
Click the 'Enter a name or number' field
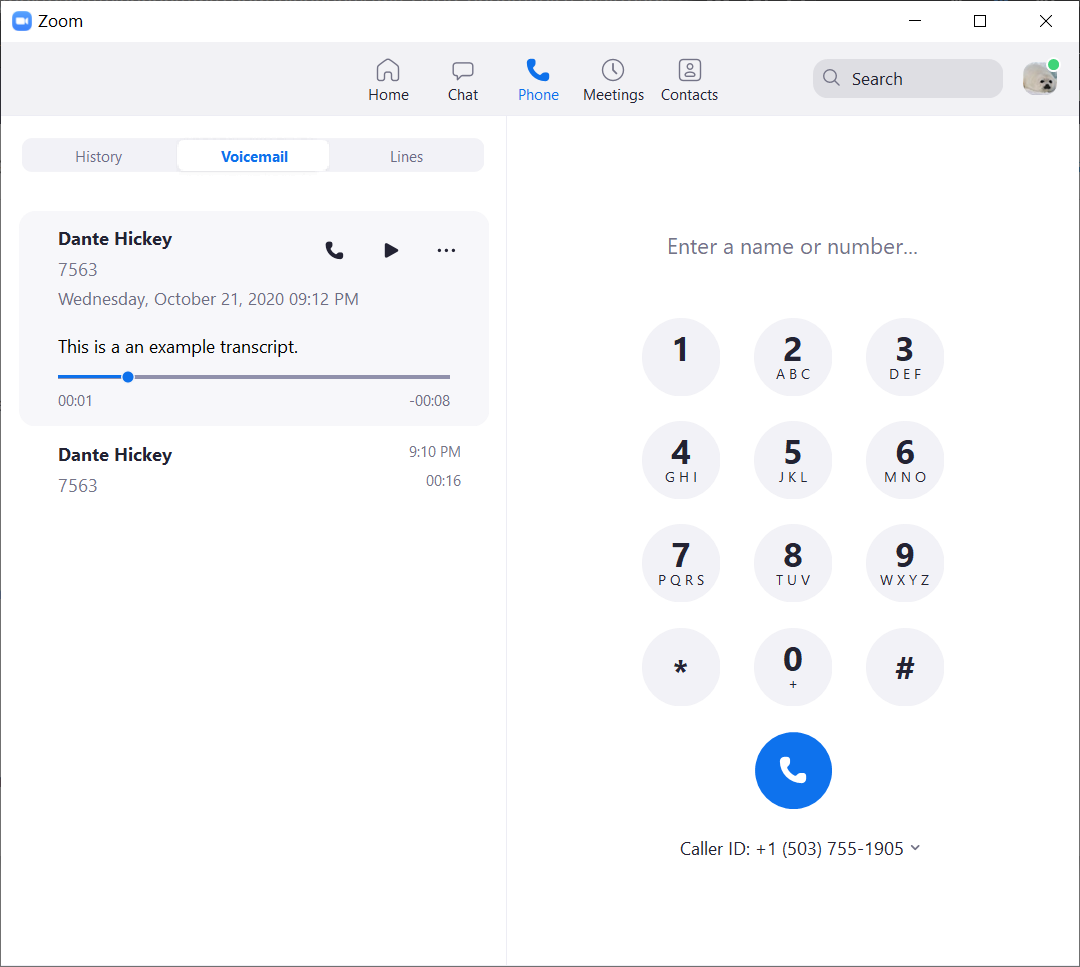792,247
